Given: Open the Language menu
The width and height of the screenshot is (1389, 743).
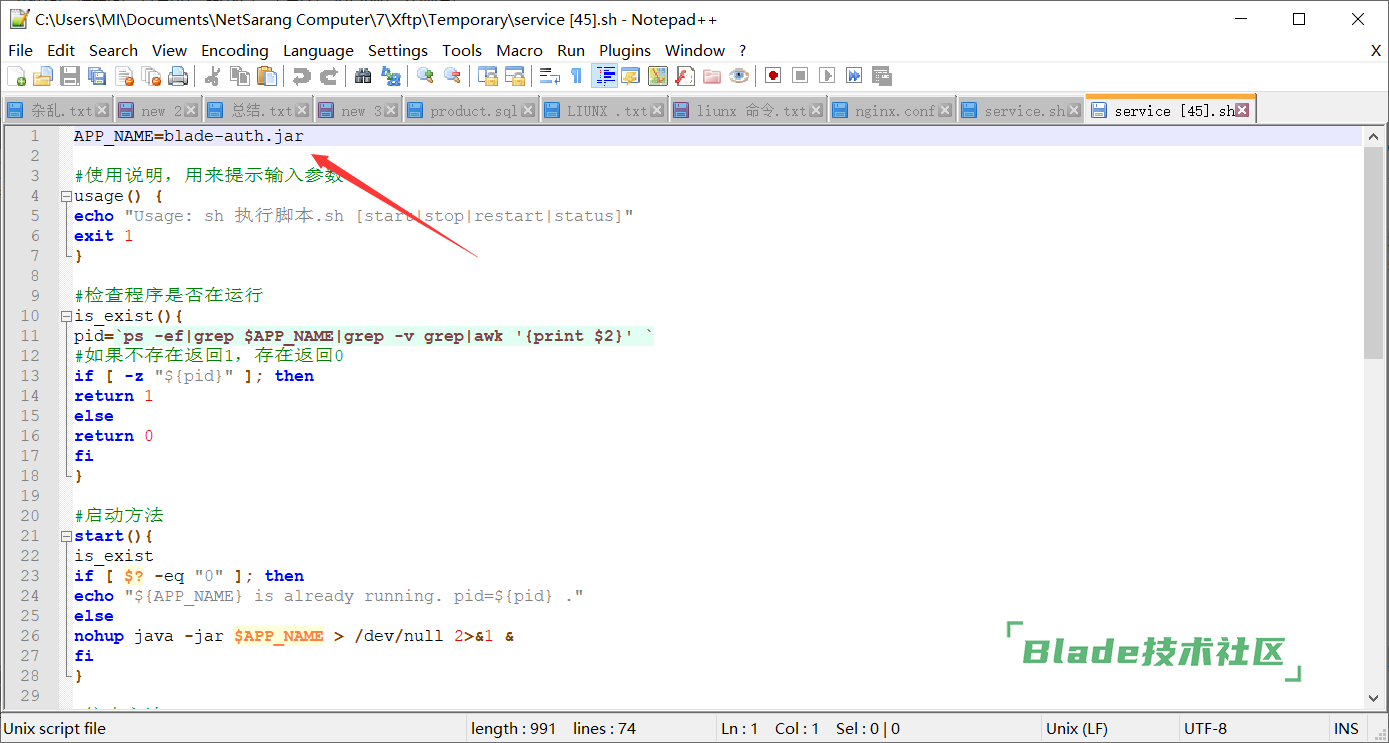Looking at the screenshot, I should pos(318,50).
